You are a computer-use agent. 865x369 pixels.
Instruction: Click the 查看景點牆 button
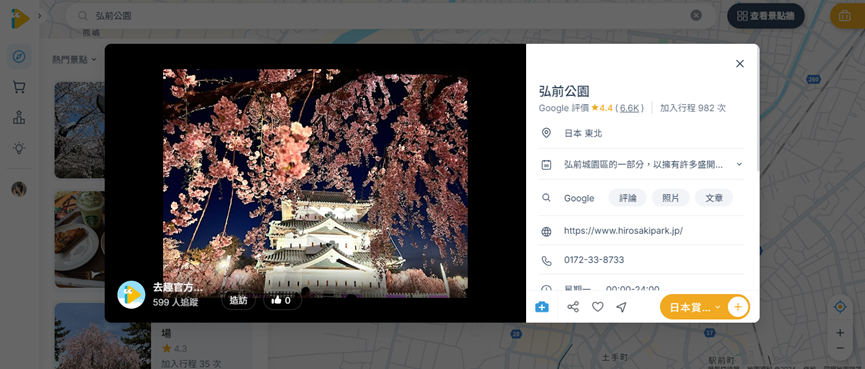[x=766, y=16]
